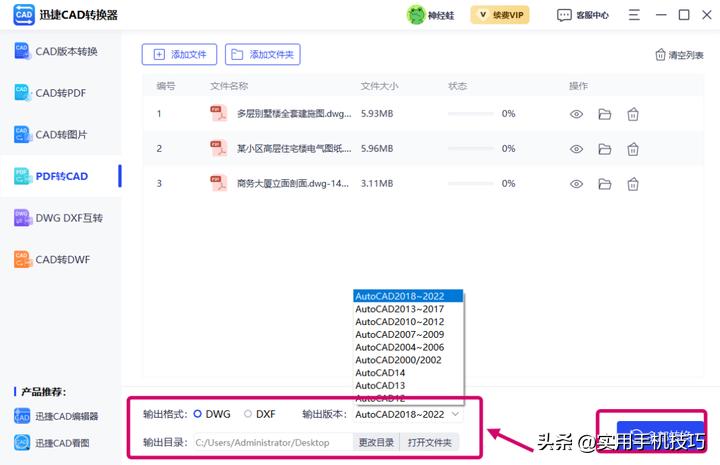
Task: Choose AutoCAD2013~2017 from the version list
Action: click(408, 309)
